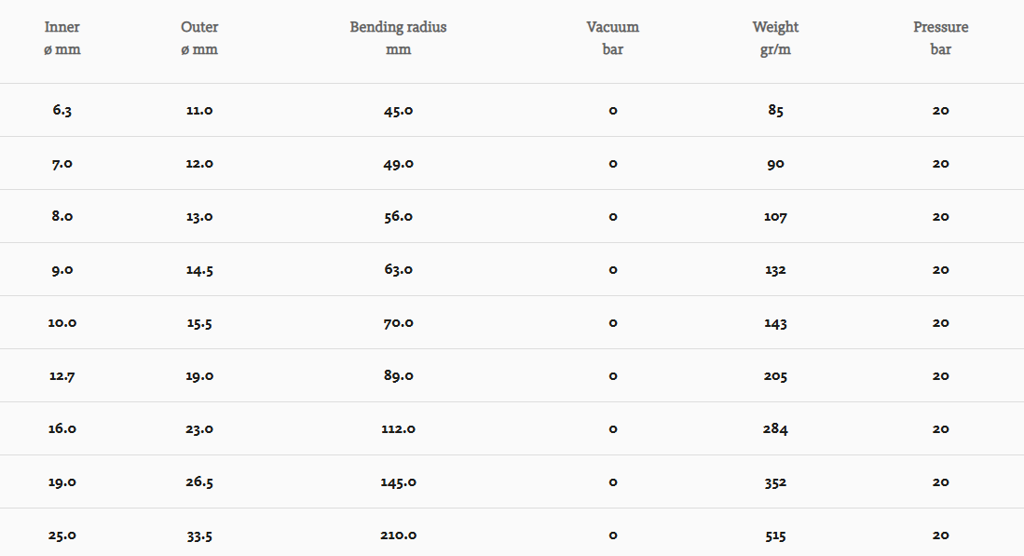1024x556 pixels.
Task: Select the 12.7 inner diameter cell
Action: pyautogui.click(x=62, y=376)
